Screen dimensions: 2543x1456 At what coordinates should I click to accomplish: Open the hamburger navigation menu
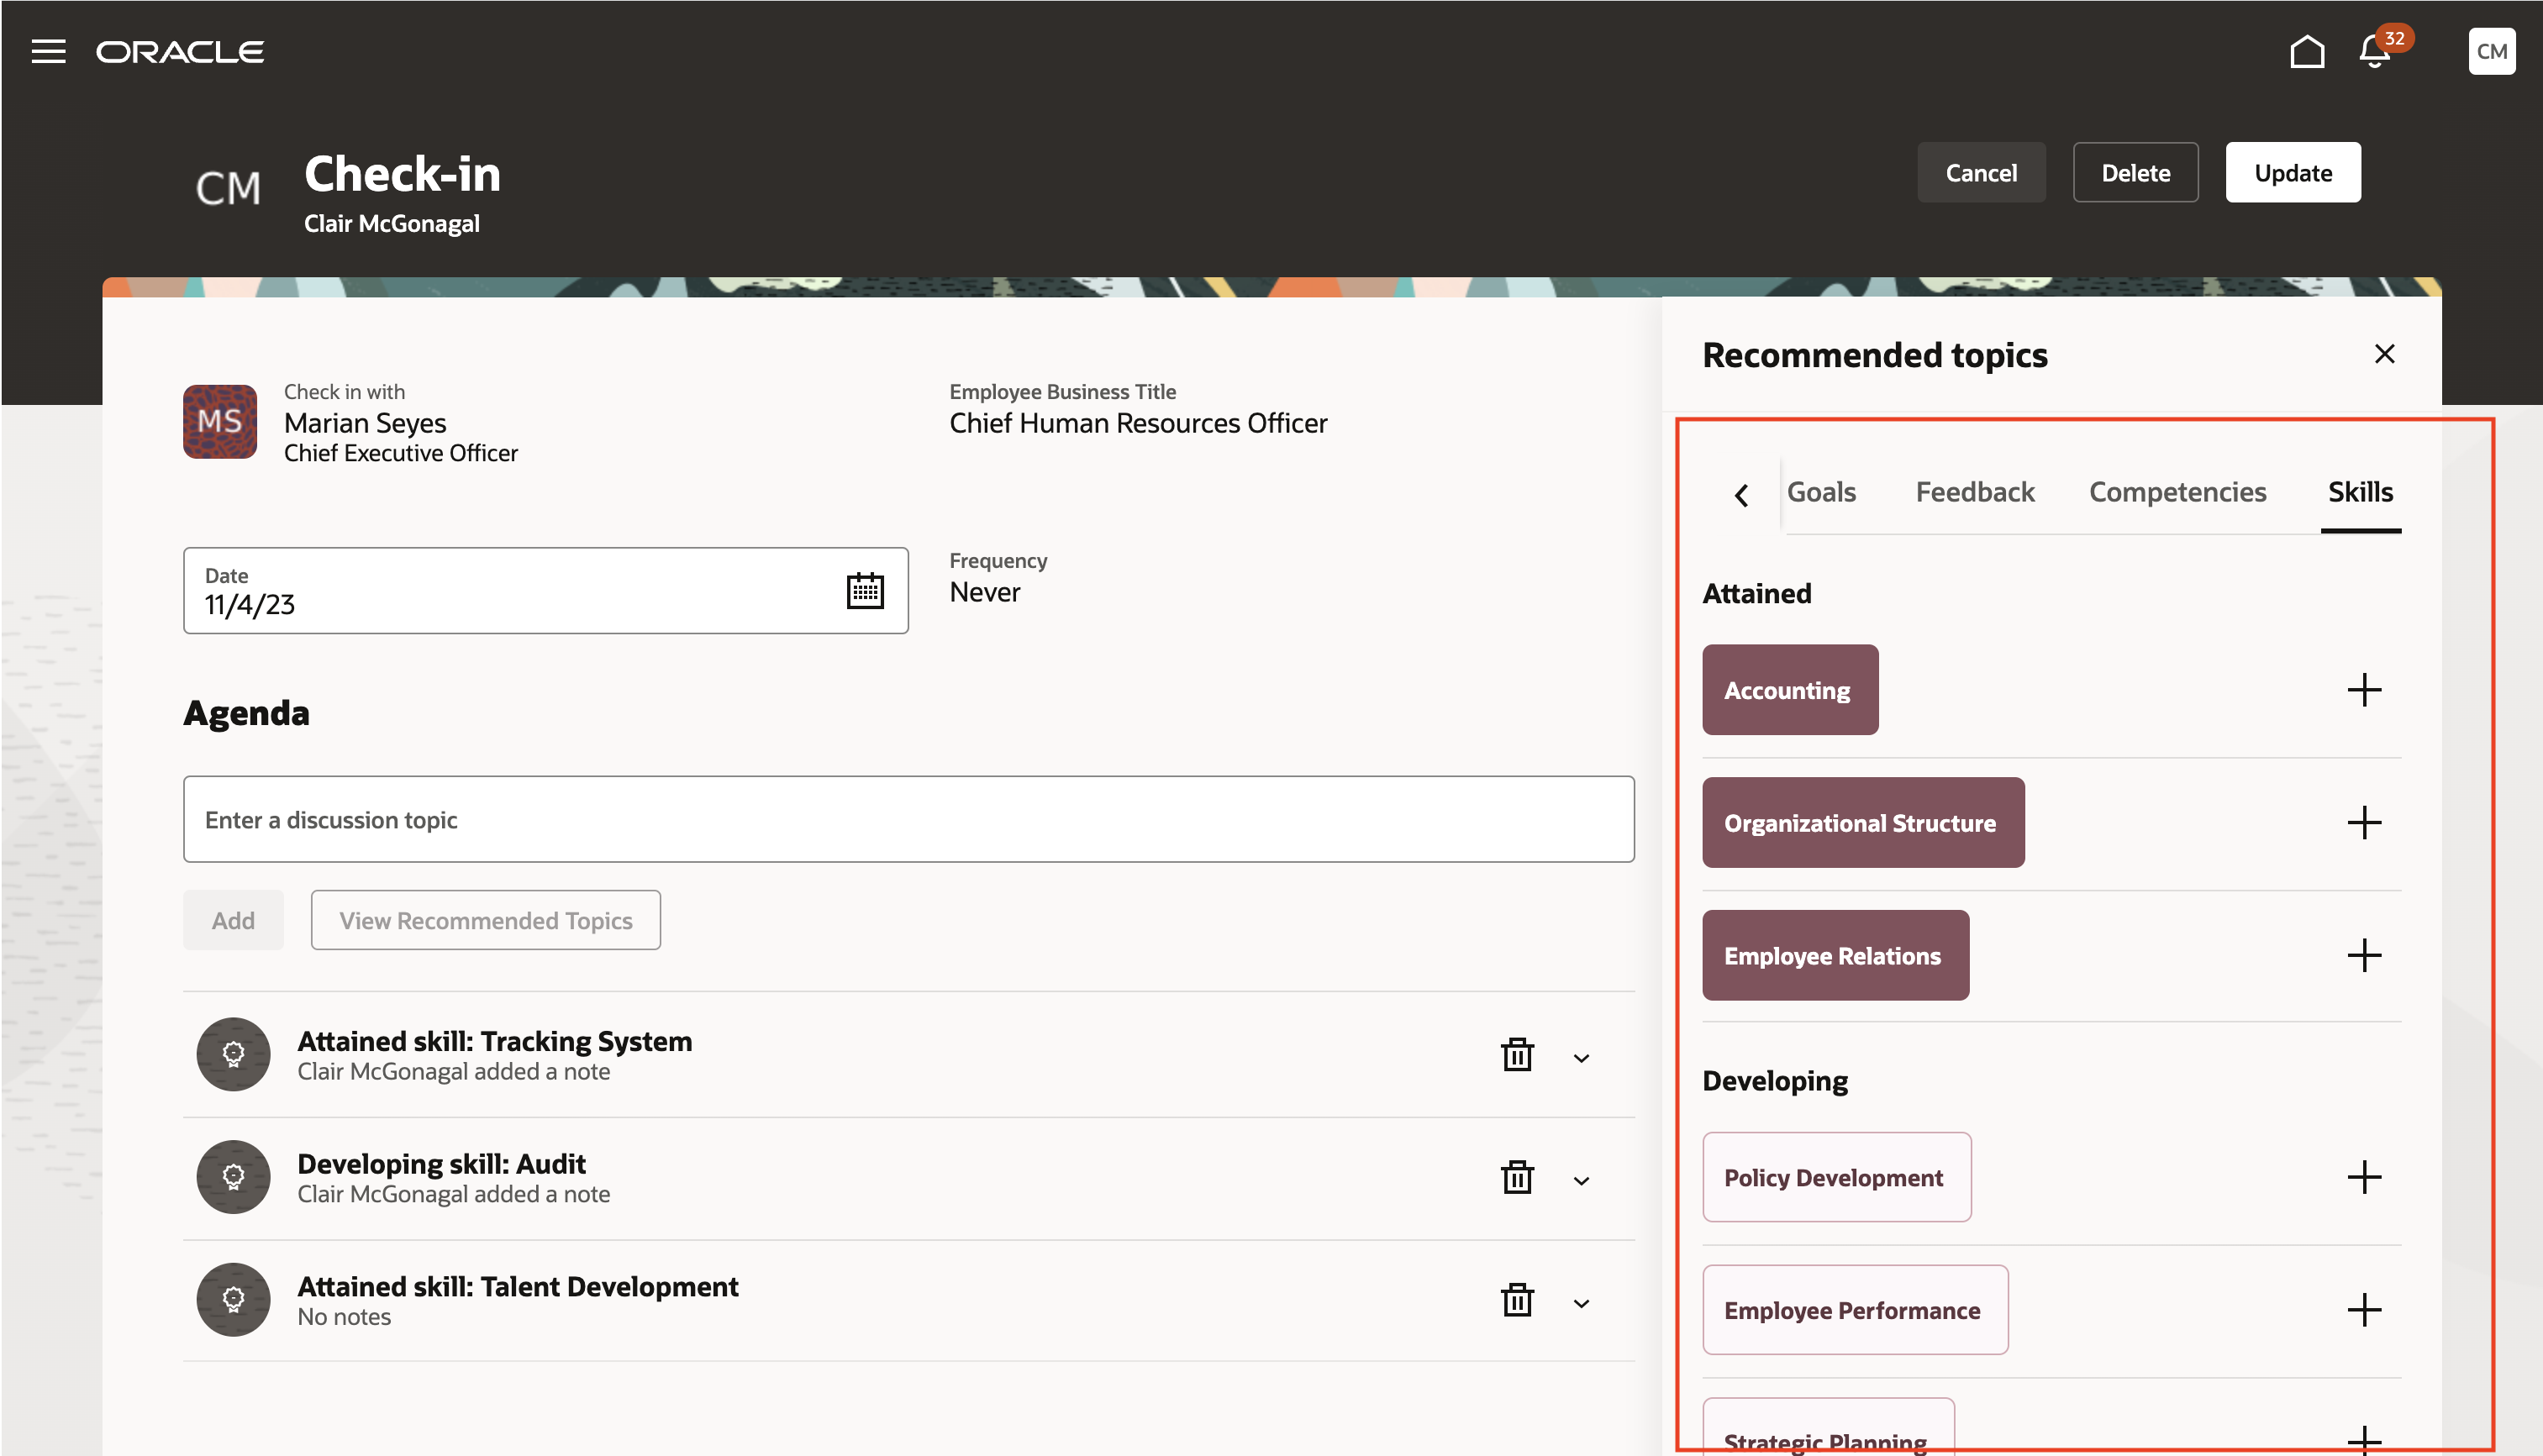click(48, 51)
